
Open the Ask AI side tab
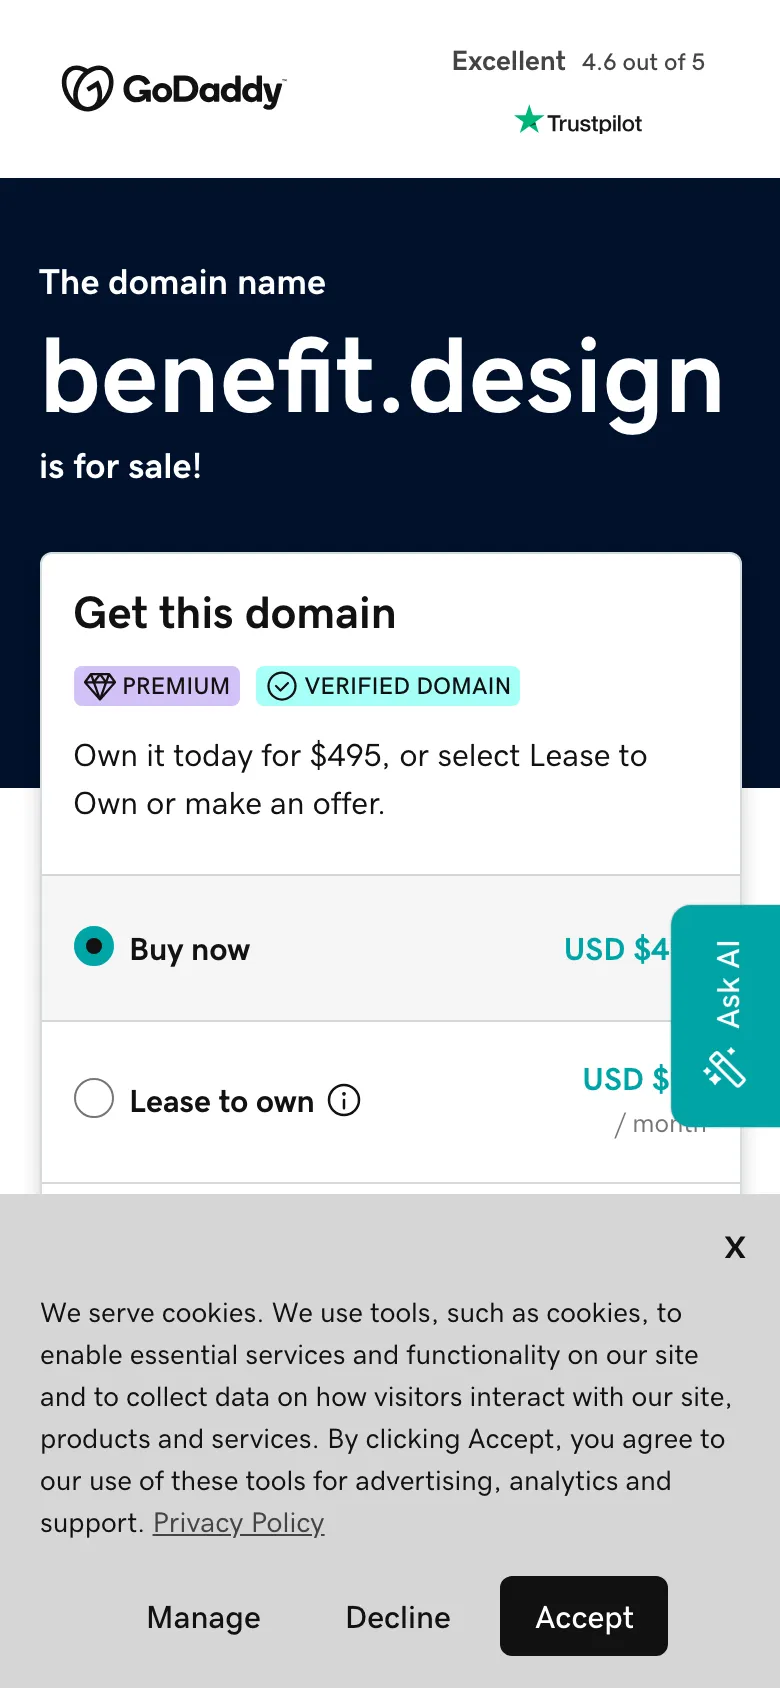(x=726, y=1015)
